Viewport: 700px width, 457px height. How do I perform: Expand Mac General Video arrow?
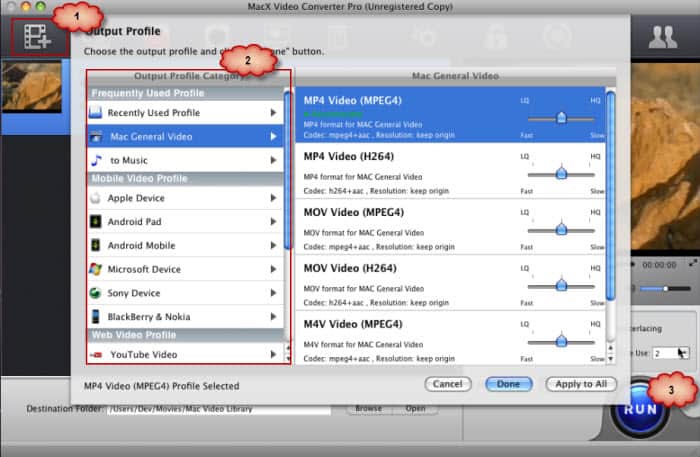(273, 136)
